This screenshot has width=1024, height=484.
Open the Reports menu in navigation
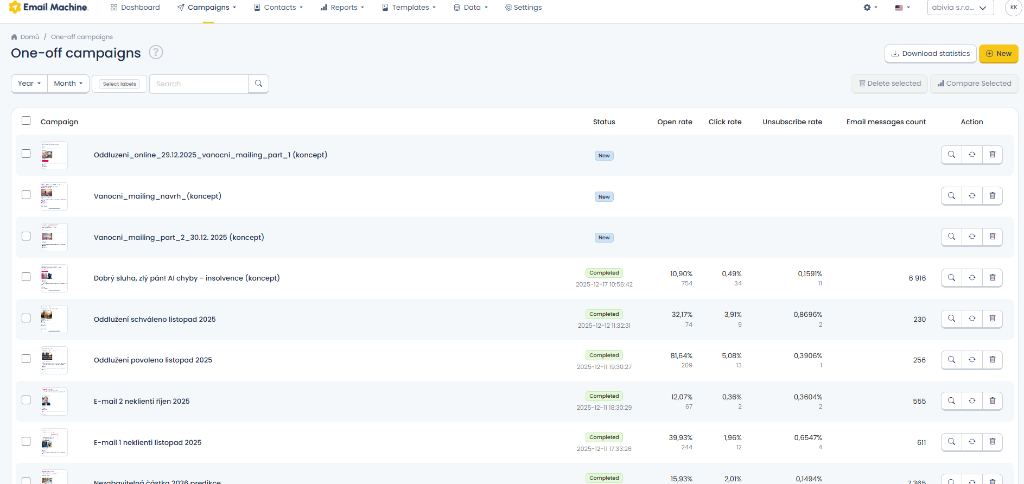342,7
